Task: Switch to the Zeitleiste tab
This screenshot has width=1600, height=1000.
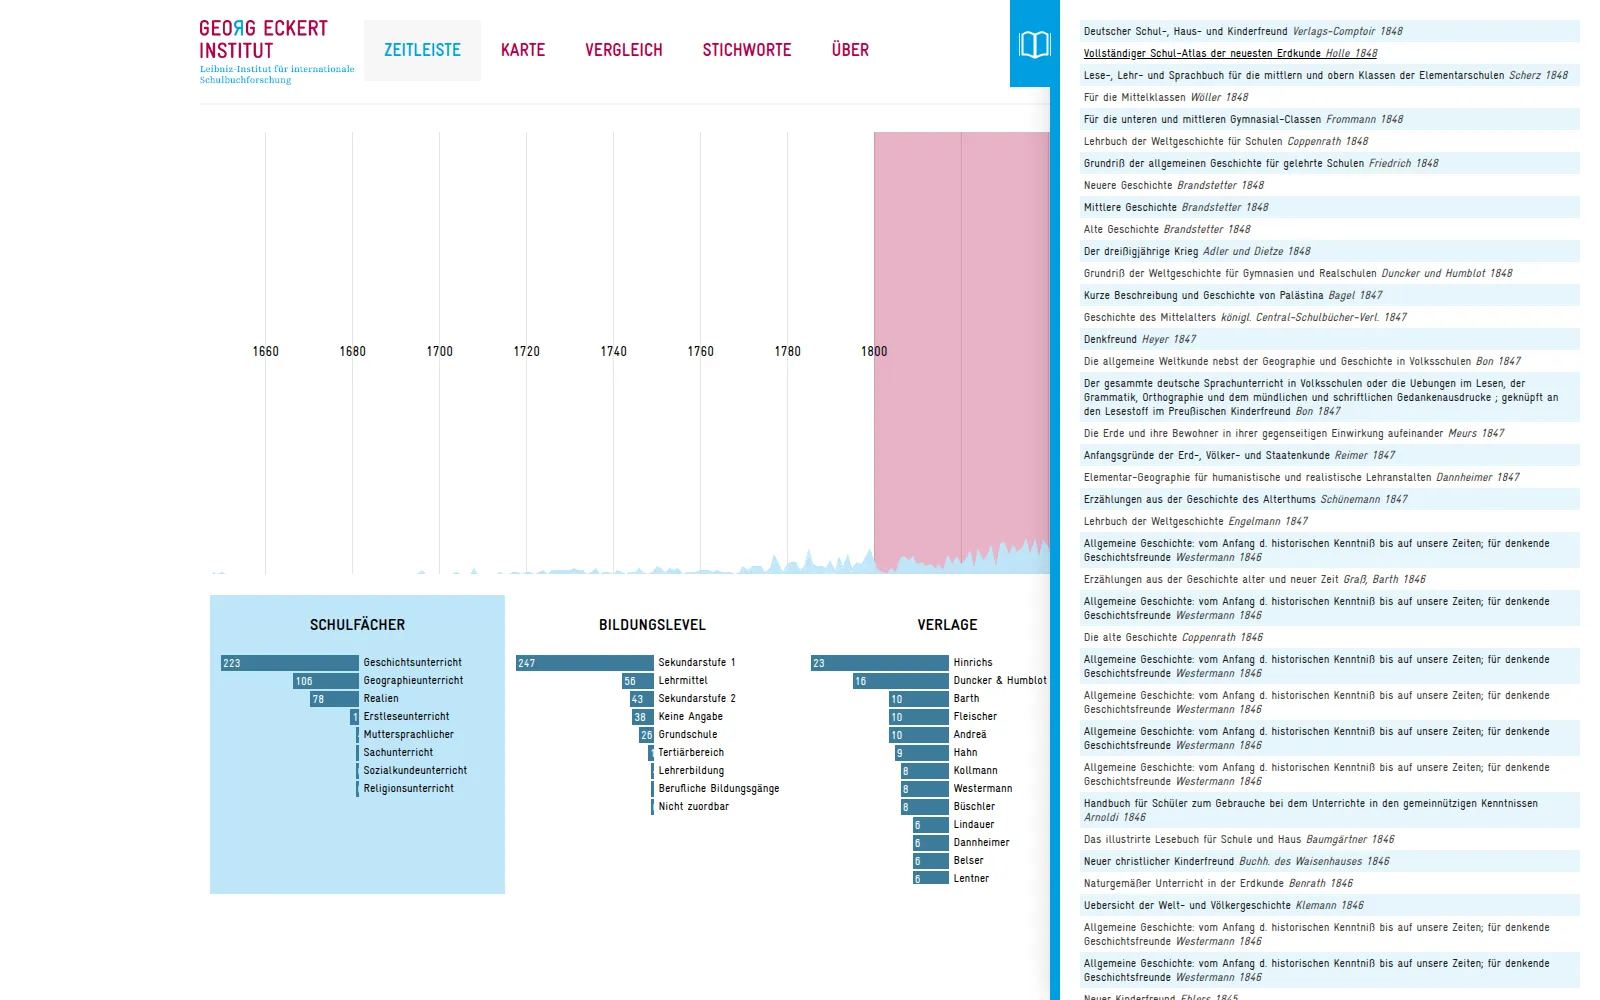Action: [422, 50]
